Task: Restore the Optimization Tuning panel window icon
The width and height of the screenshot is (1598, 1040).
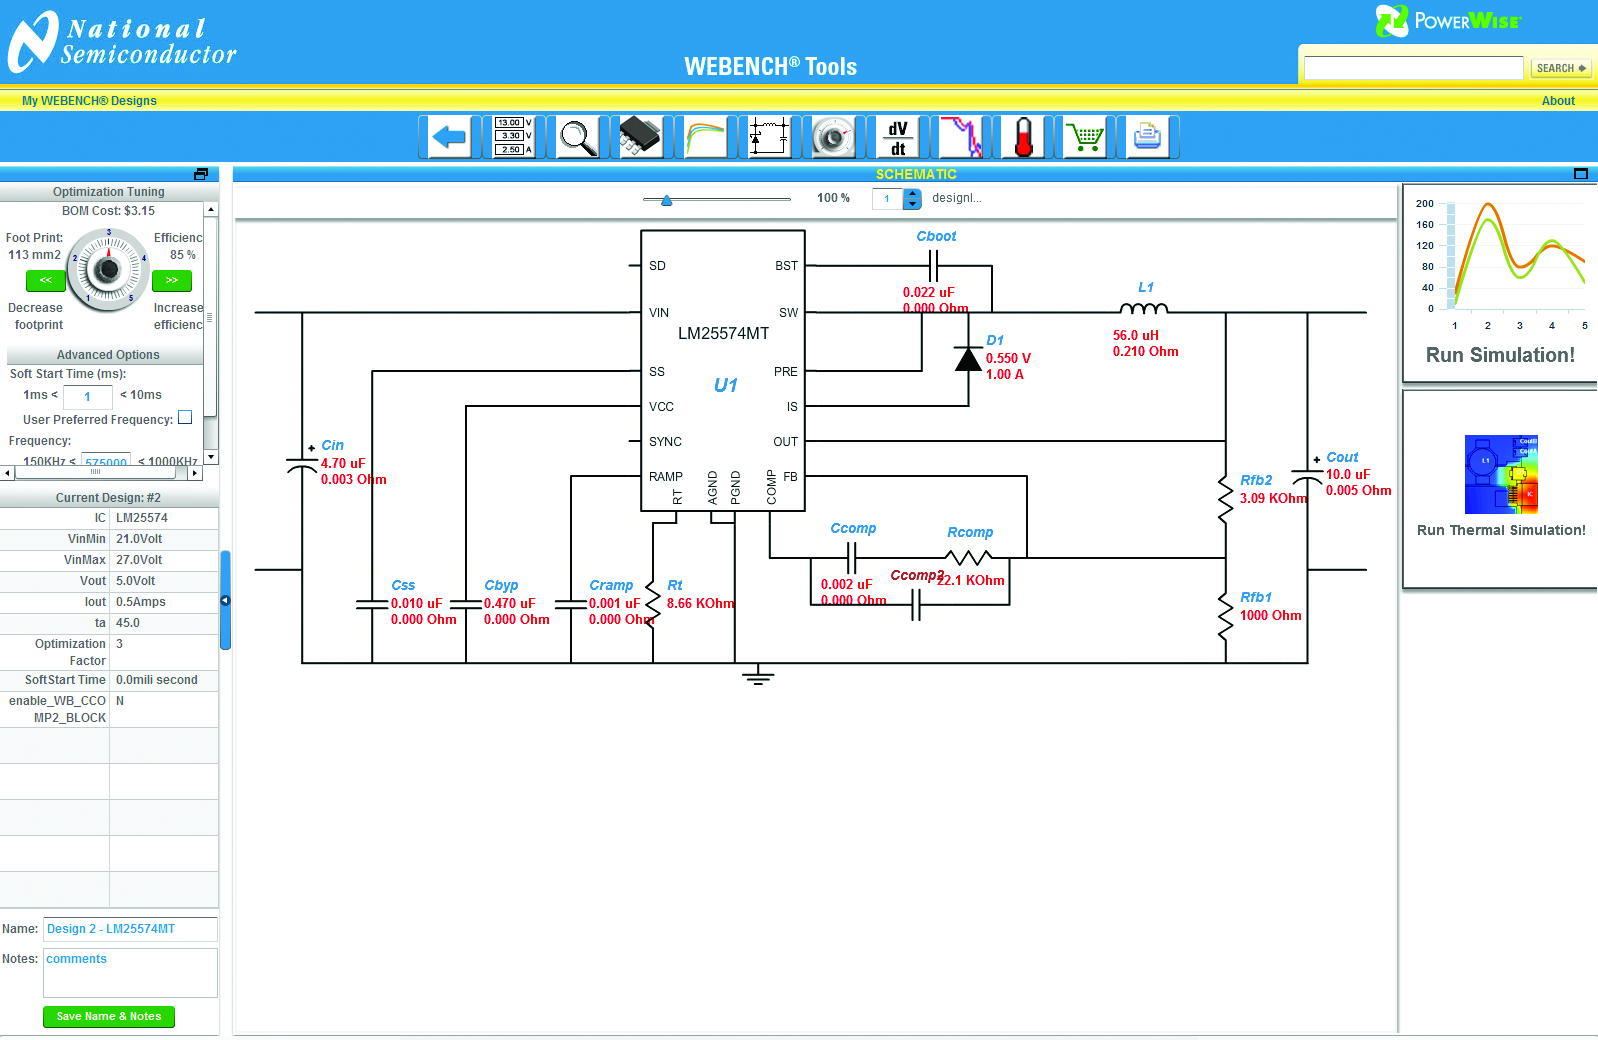Action: pyautogui.click(x=201, y=174)
